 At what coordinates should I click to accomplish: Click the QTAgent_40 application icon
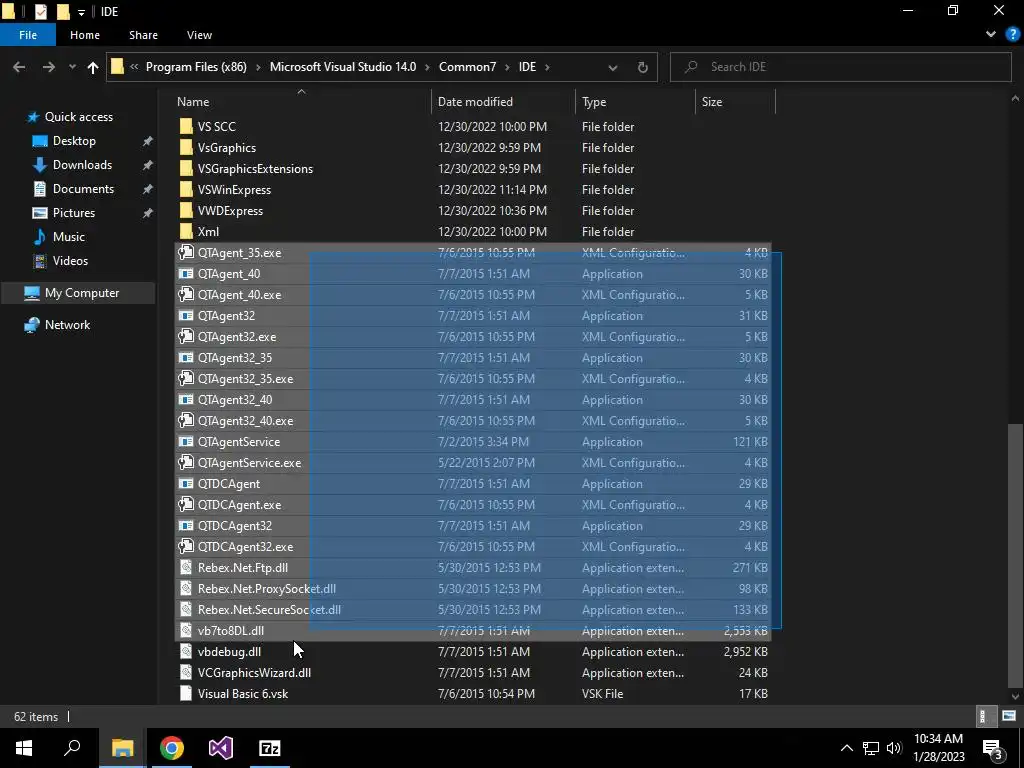(x=186, y=274)
